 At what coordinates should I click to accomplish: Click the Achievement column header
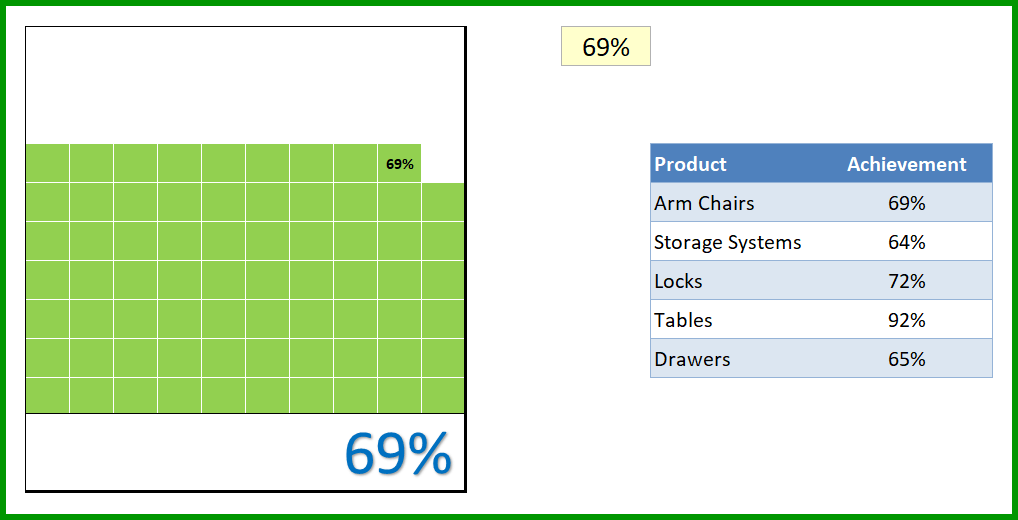click(x=907, y=164)
